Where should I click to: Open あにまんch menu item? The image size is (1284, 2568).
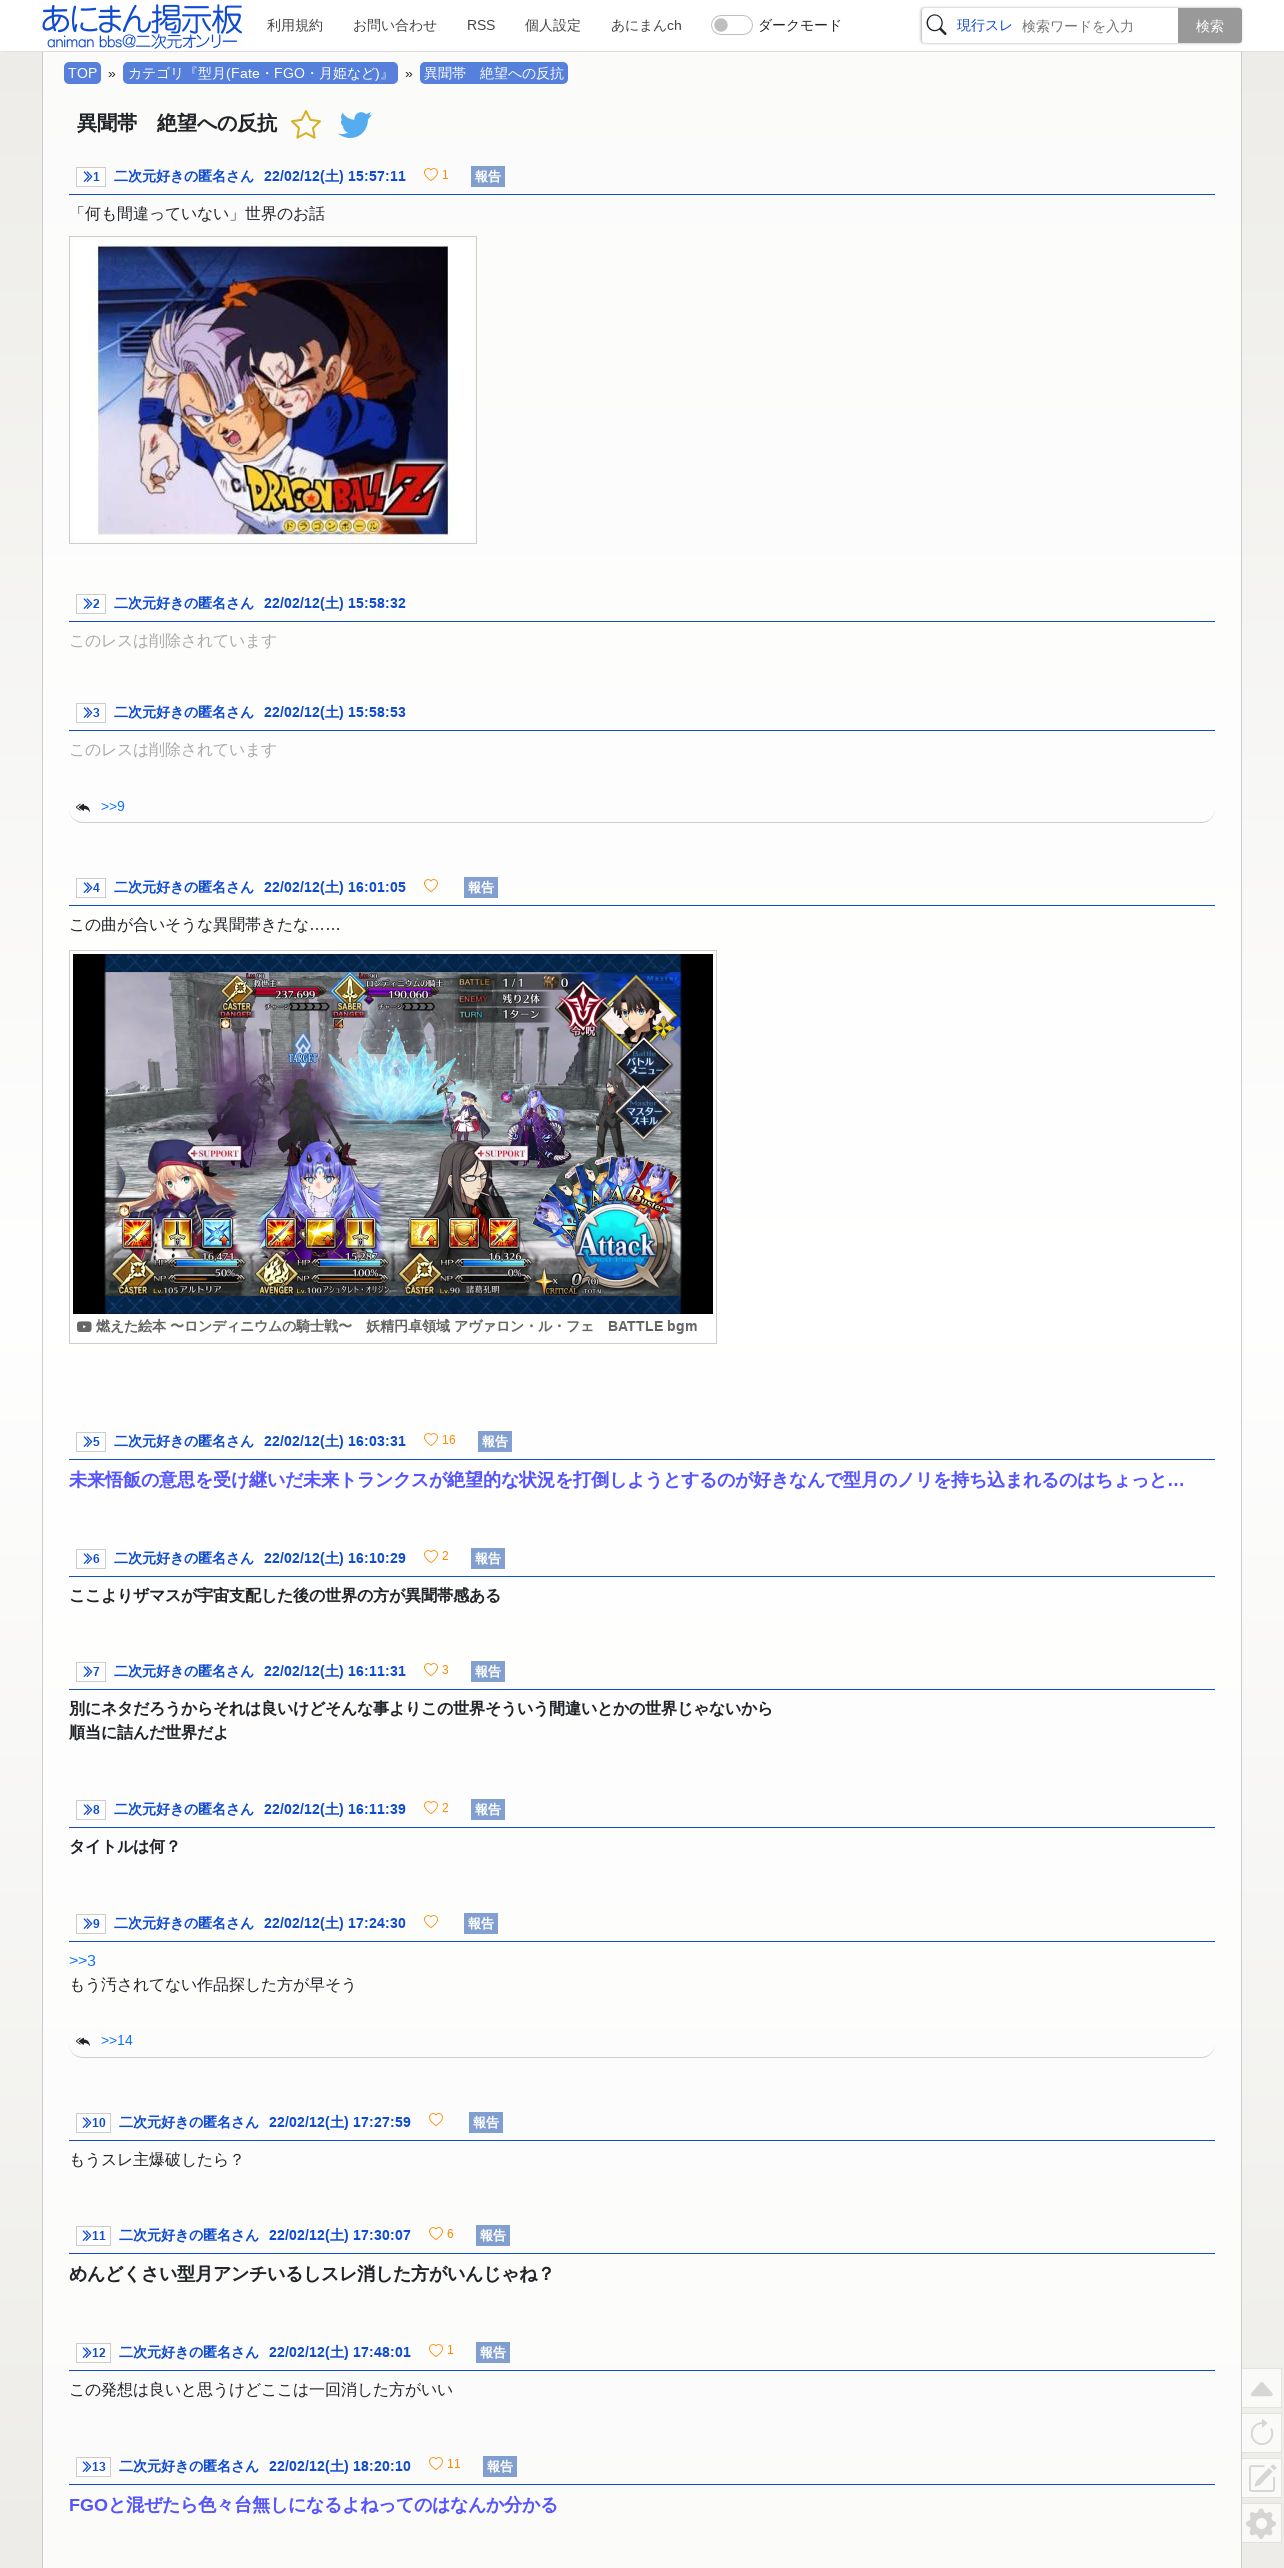(x=646, y=25)
